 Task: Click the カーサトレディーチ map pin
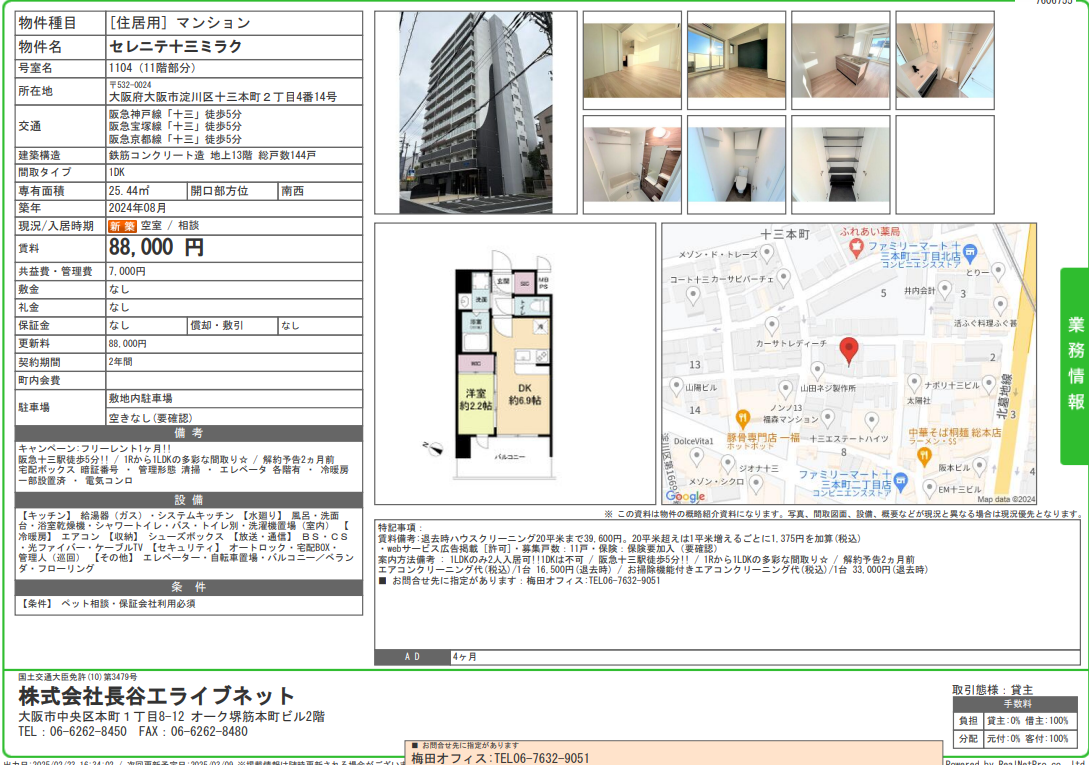click(x=771, y=326)
